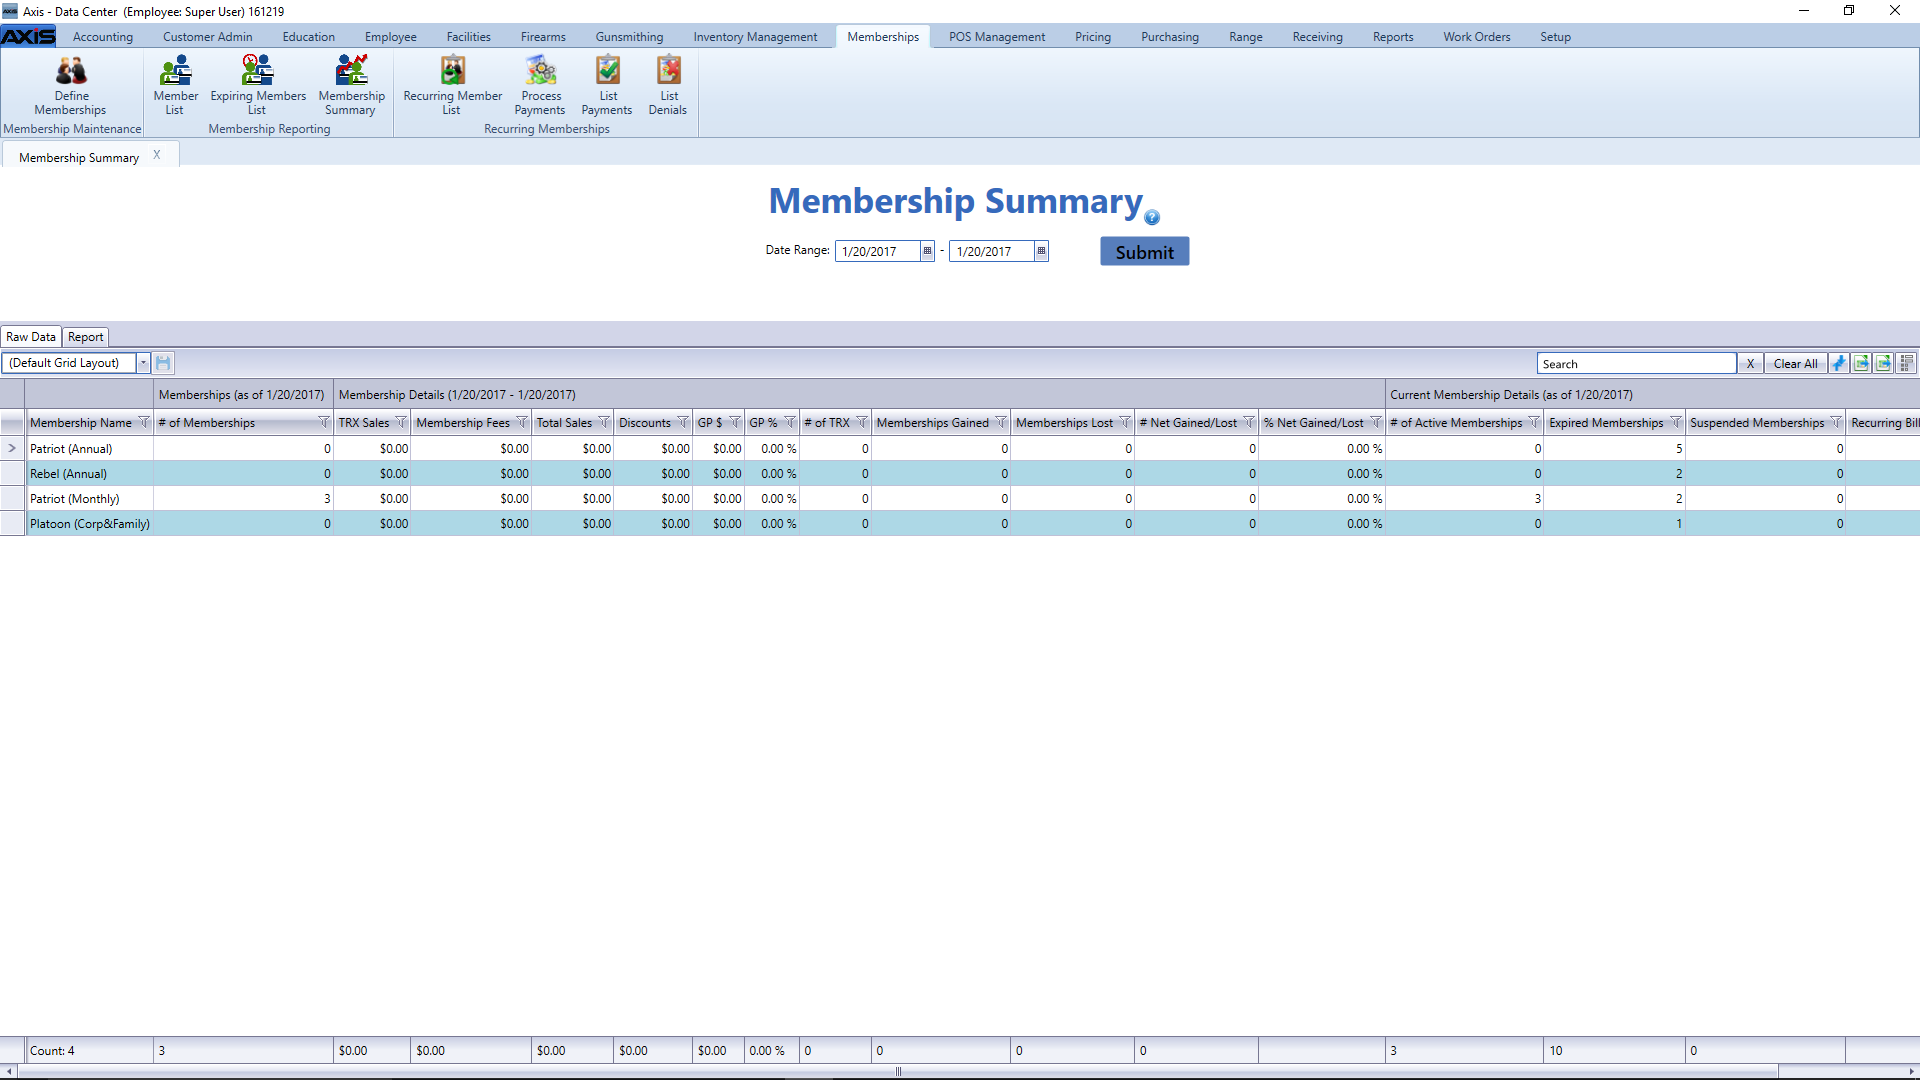Click the end date input field
Viewport: 1920px width, 1080px height.
click(x=991, y=251)
